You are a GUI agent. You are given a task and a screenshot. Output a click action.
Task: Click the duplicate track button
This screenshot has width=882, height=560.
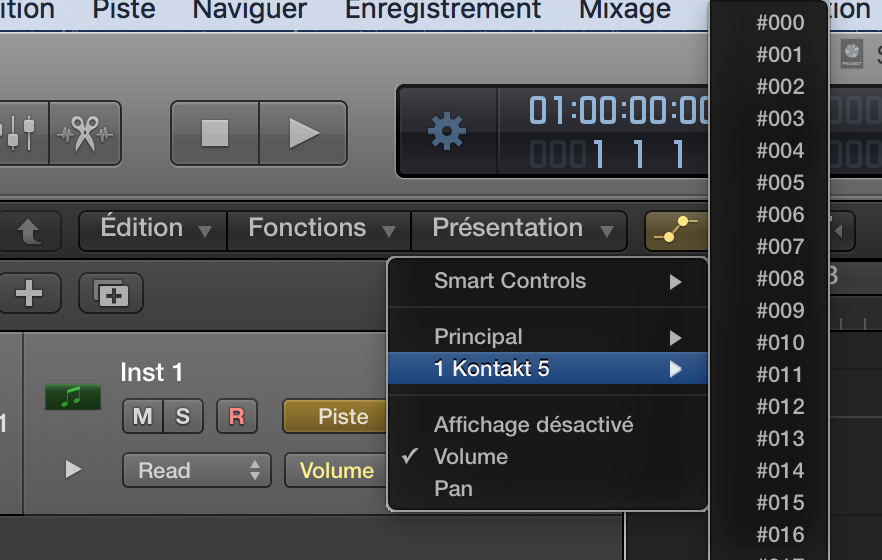click(111, 293)
